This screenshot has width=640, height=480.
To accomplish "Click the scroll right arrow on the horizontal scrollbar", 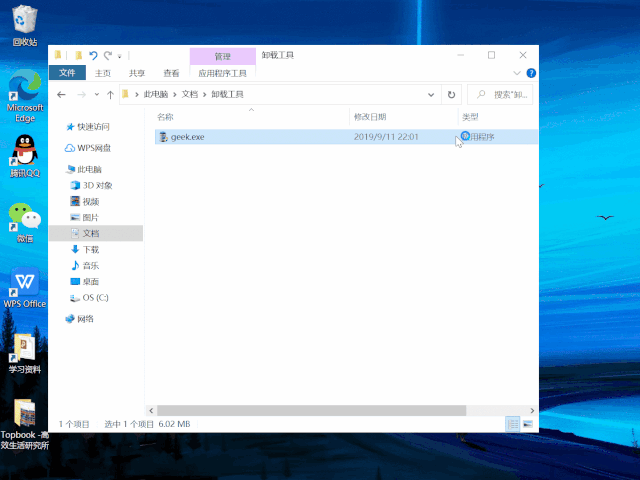I will 532,410.
